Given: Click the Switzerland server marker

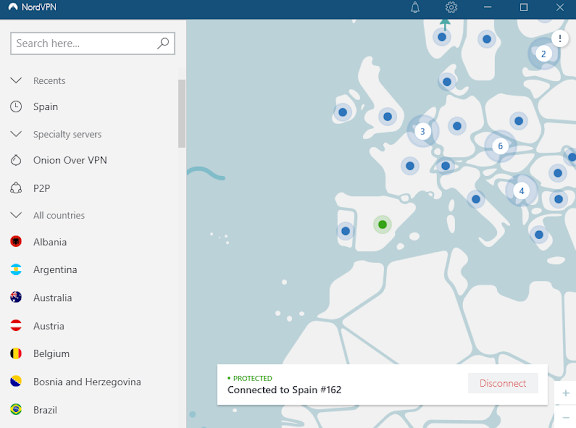Looking at the screenshot, I should (446, 166).
